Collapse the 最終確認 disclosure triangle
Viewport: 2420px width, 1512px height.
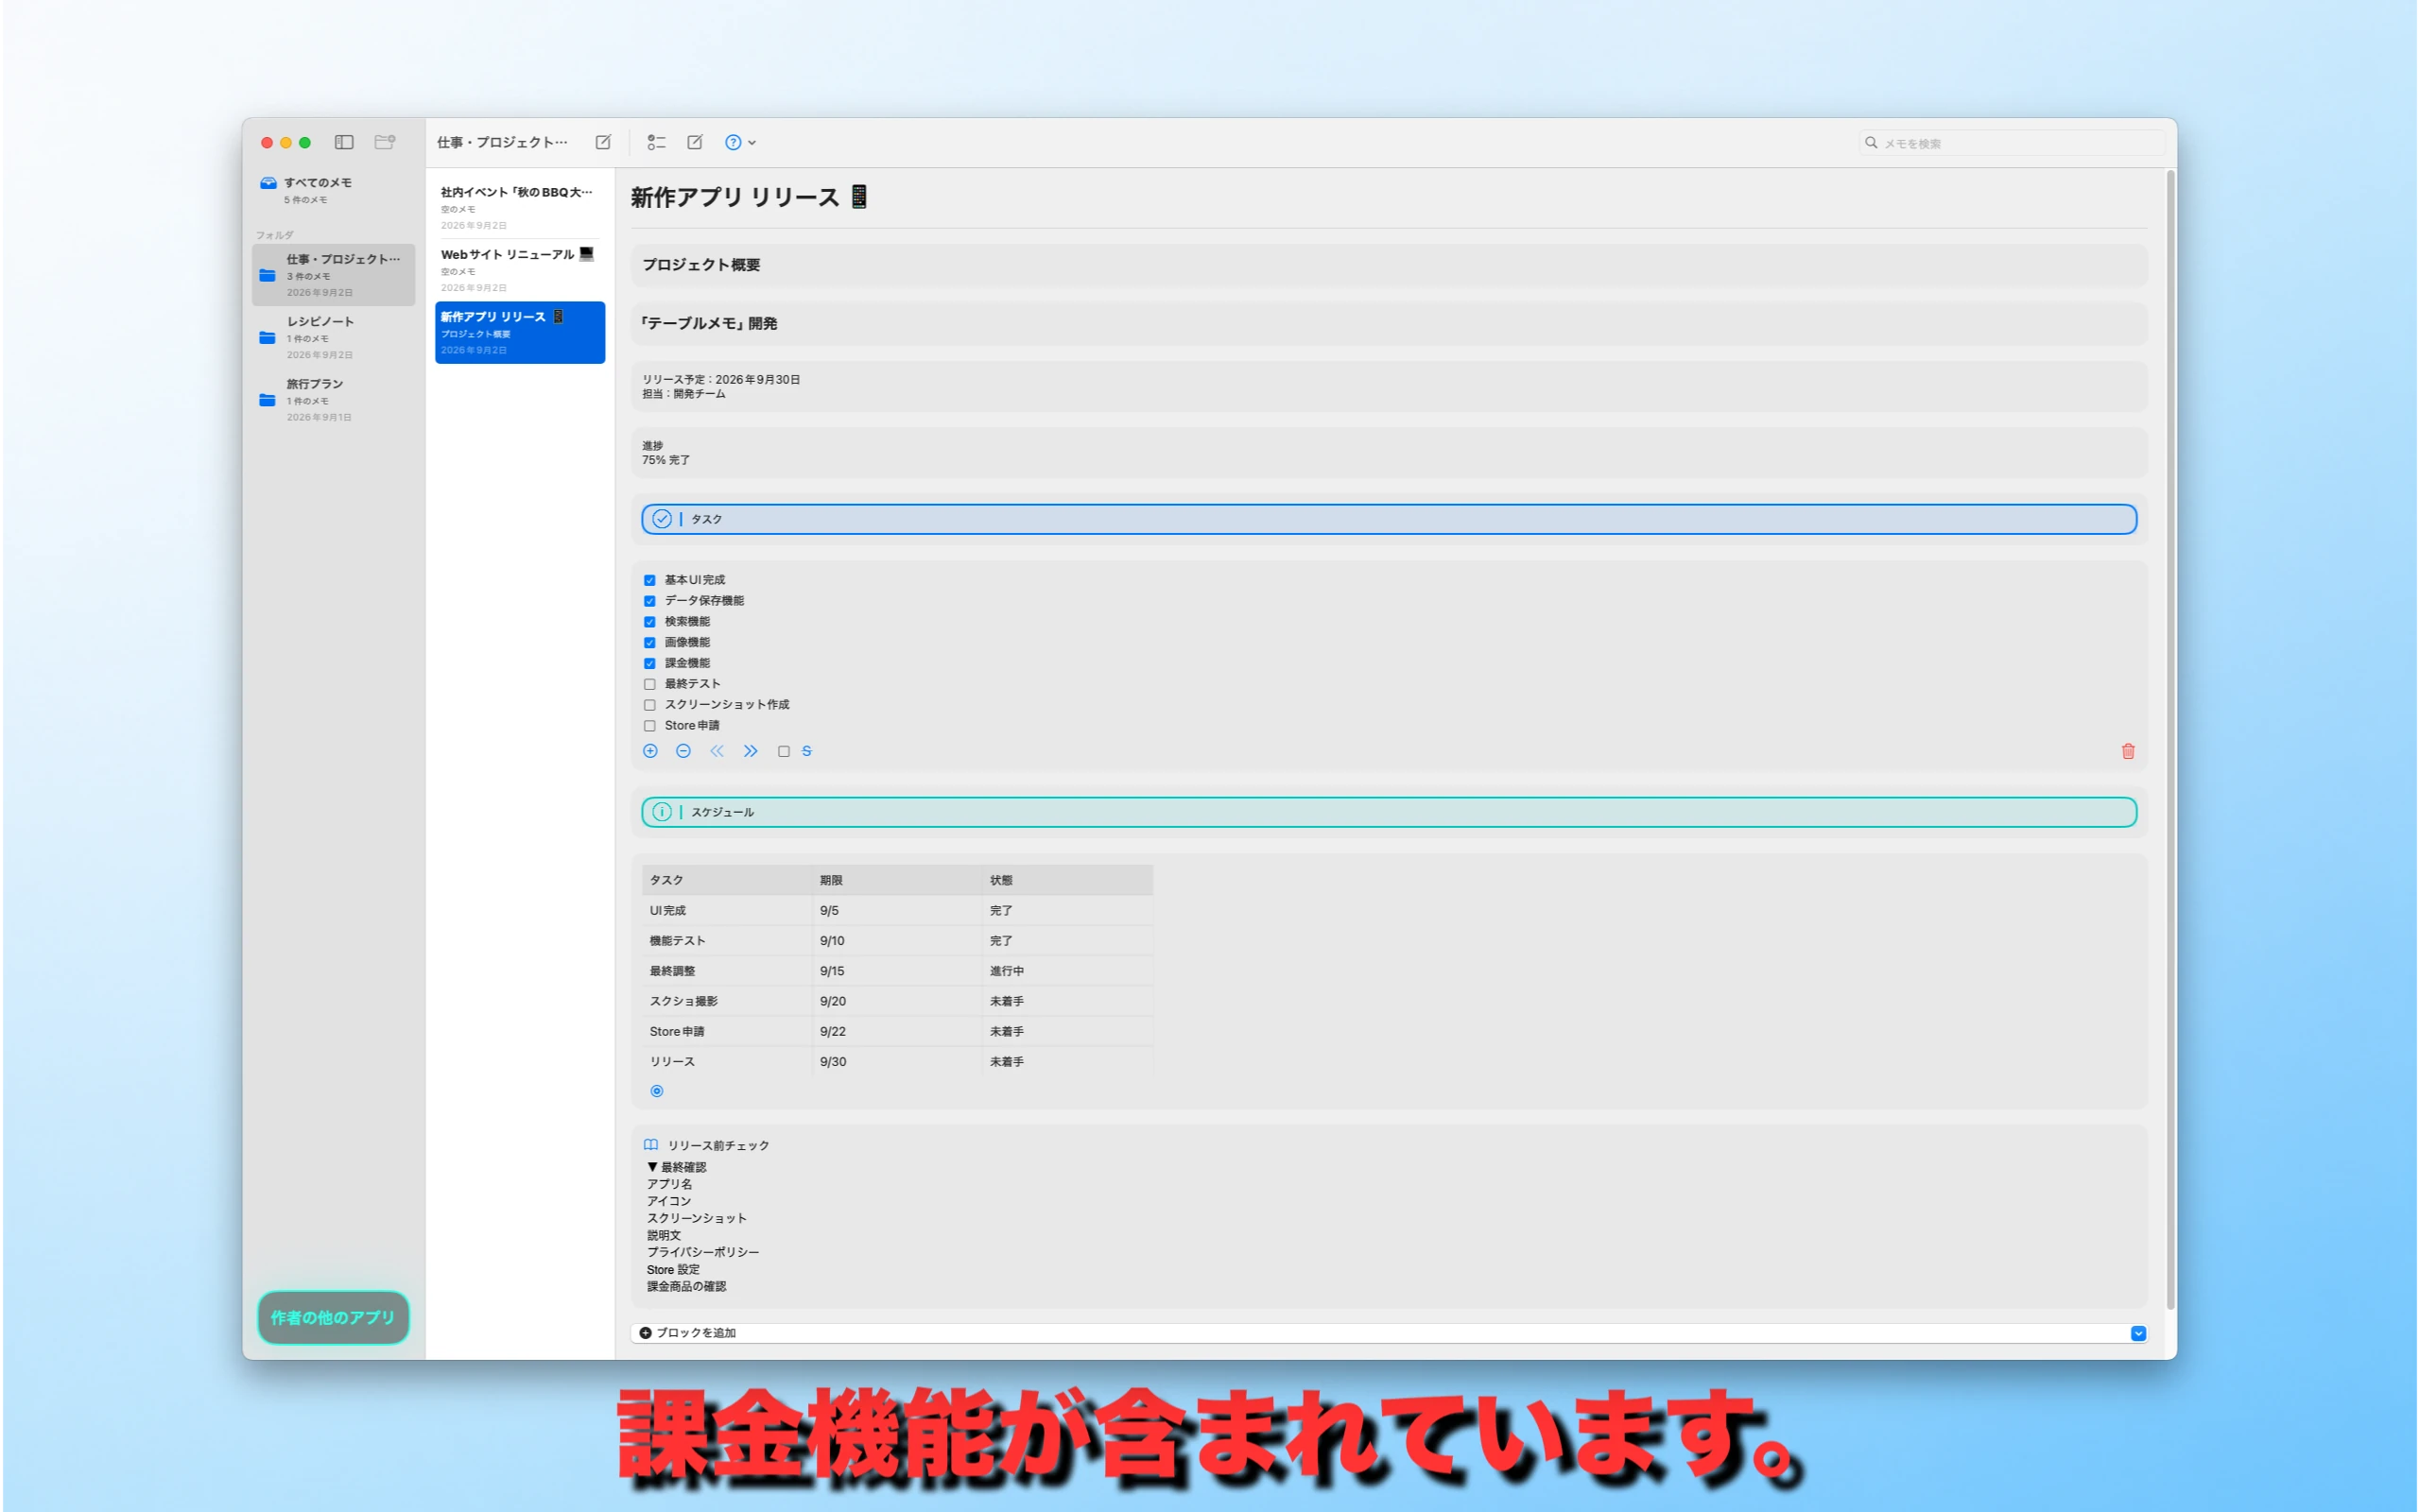652,1167
